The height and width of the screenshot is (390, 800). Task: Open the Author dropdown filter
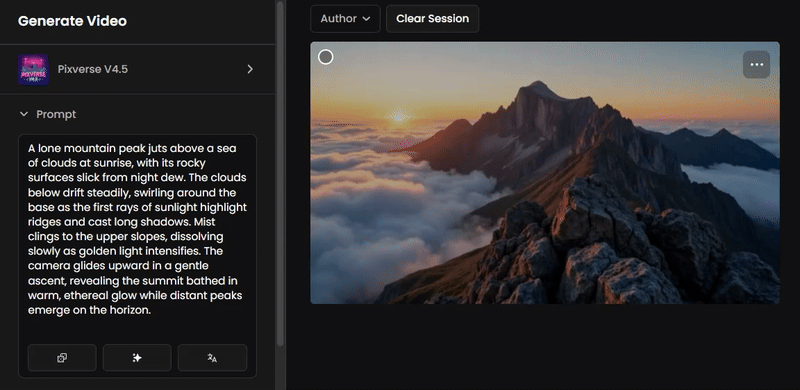pyautogui.click(x=345, y=19)
